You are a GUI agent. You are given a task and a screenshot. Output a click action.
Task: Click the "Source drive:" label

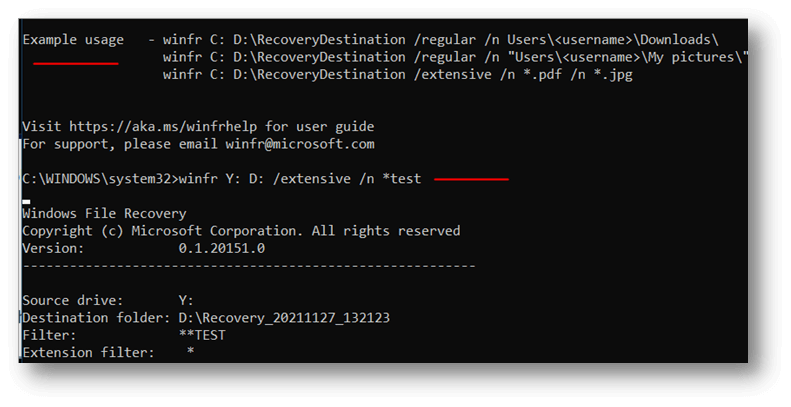point(71,300)
